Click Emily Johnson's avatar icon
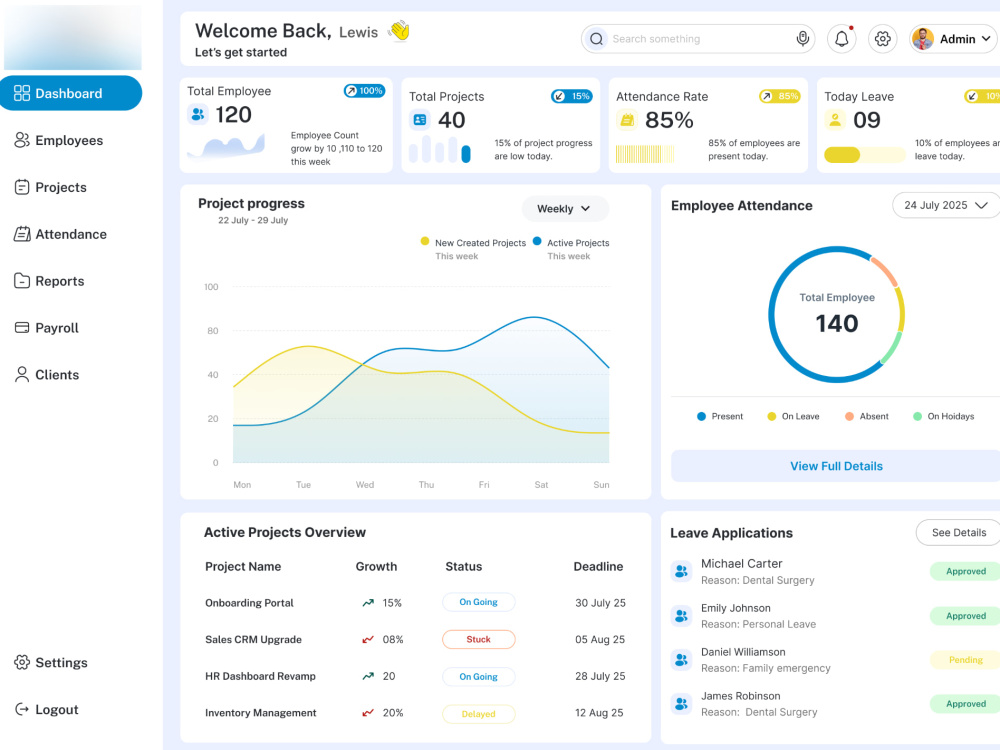 (681, 615)
